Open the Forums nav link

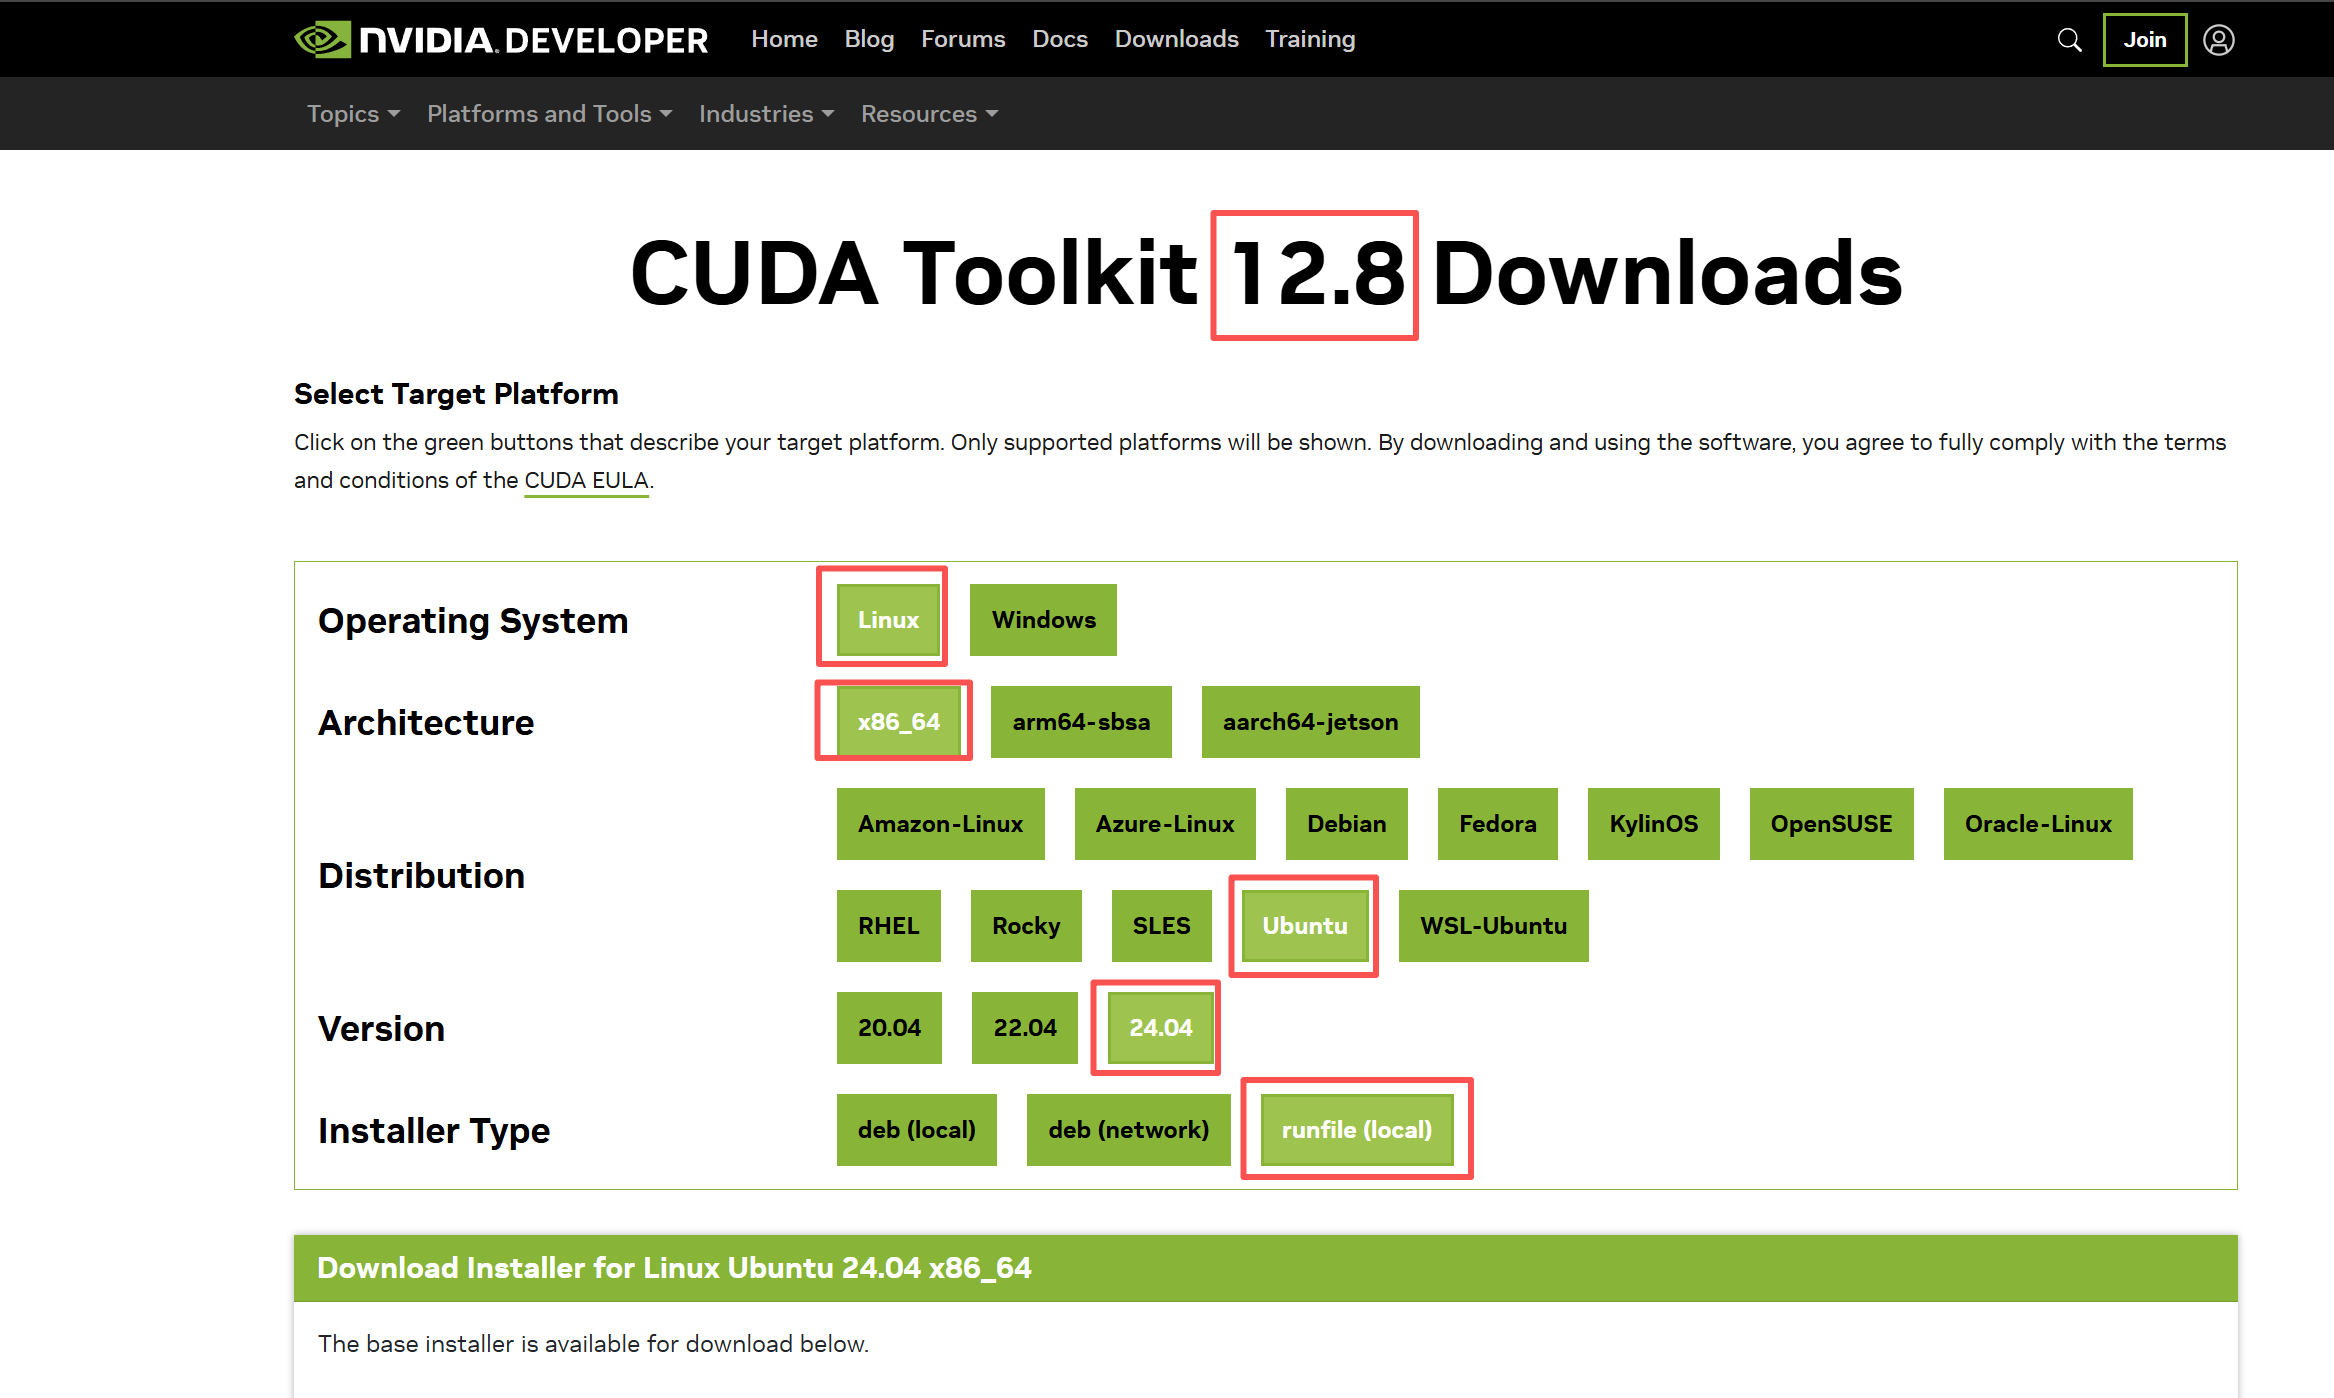tap(962, 39)
